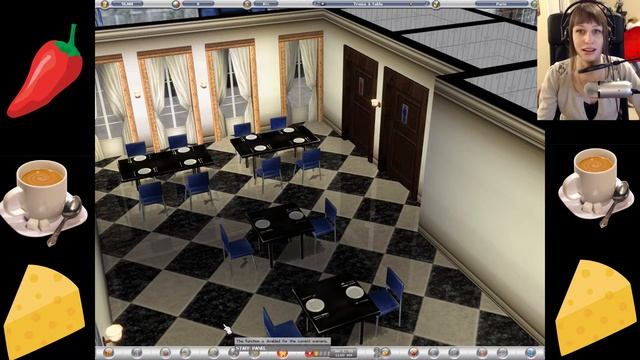The height and width of the screenshot is (360, 640).
Task: Click the fourth round icon in the bottom toolbar
Action: (185, 352)
